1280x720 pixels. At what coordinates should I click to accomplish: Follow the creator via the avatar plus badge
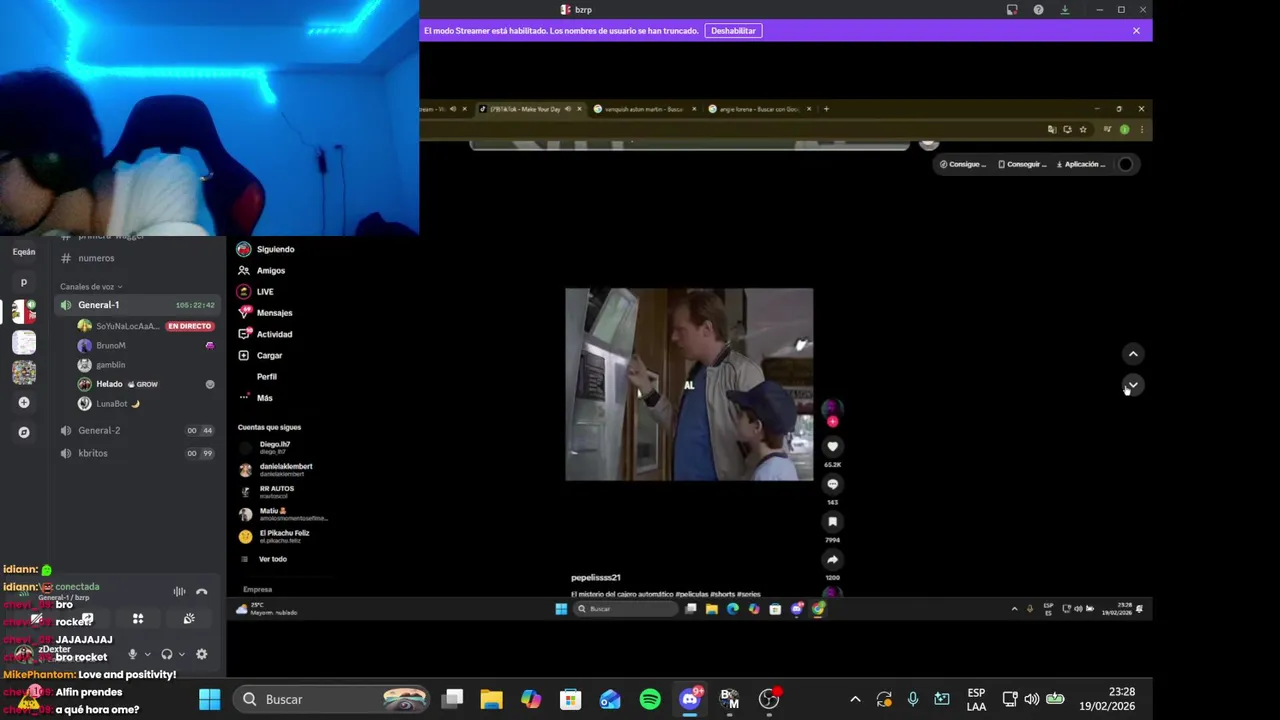point(832,422)
